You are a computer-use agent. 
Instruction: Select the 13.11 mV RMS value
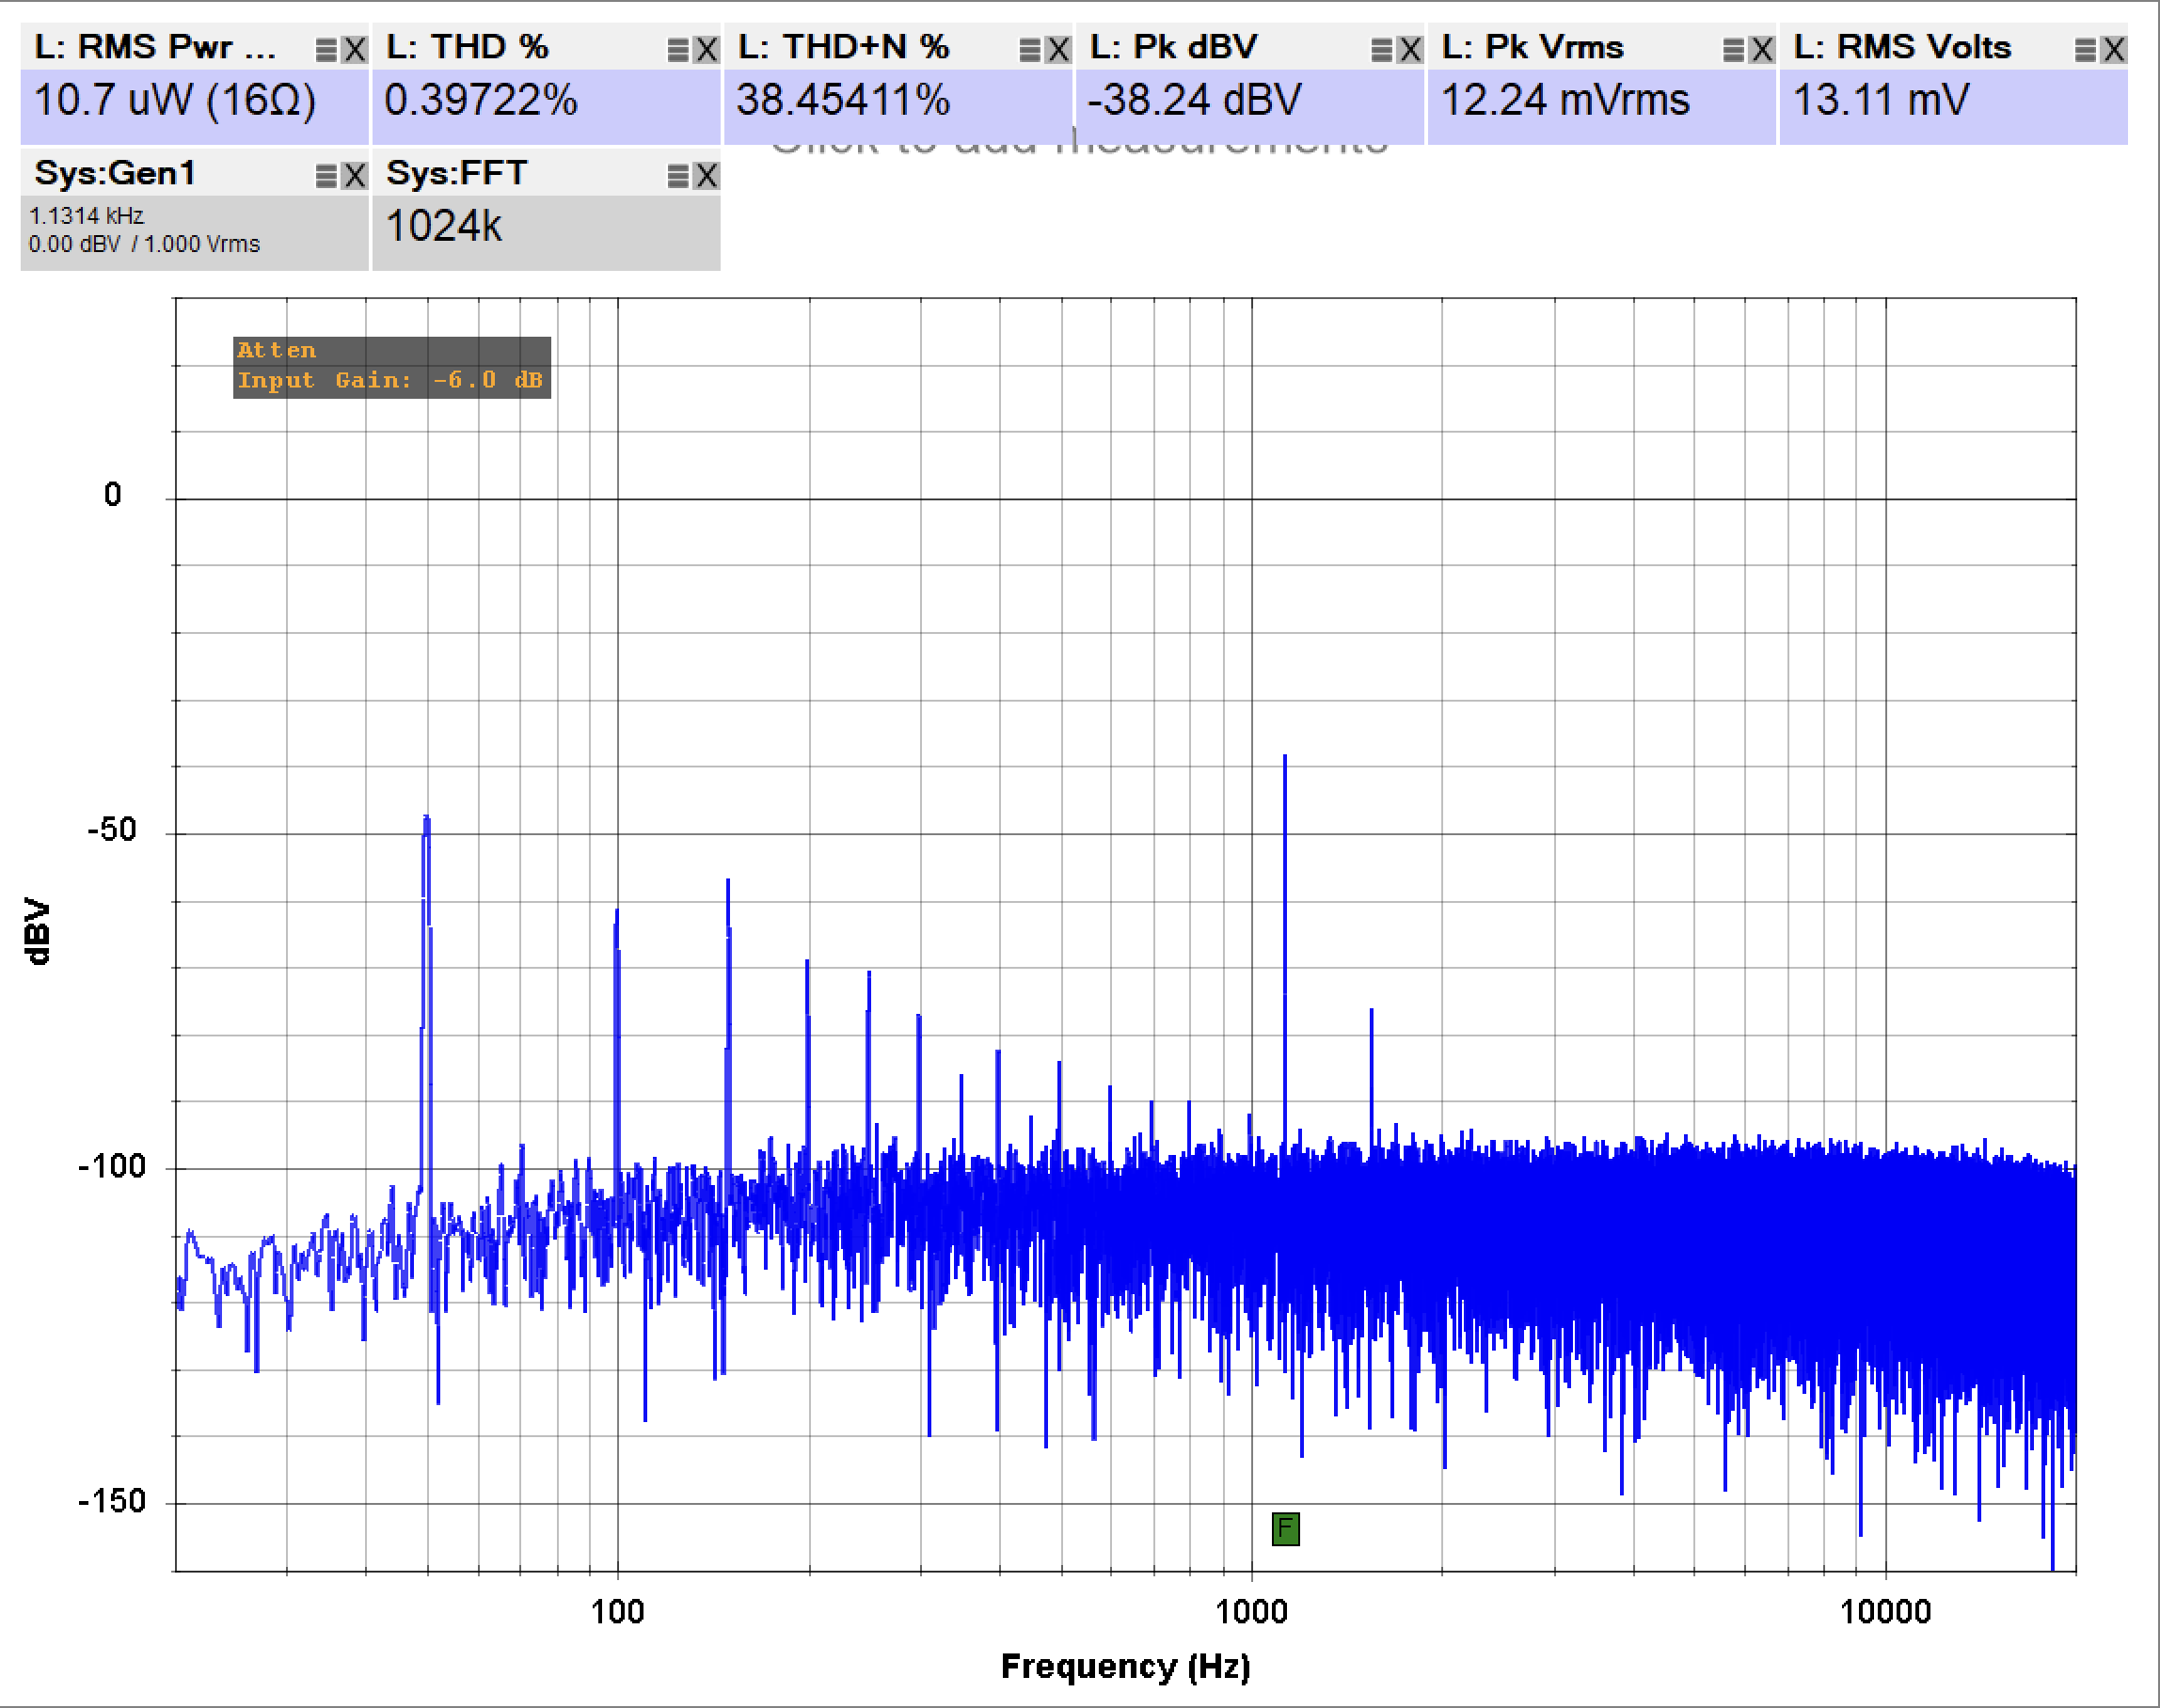click(1881, 100)
